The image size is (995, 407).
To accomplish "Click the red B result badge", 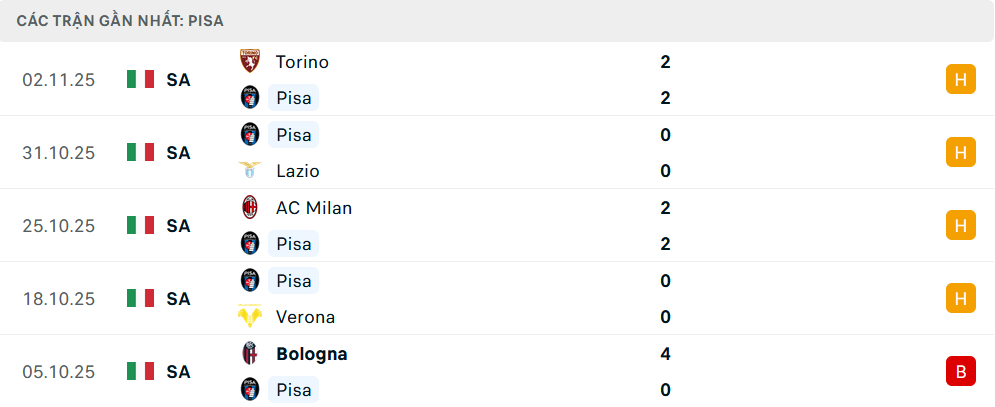I will pyautogui.click(x=960, y=371).
